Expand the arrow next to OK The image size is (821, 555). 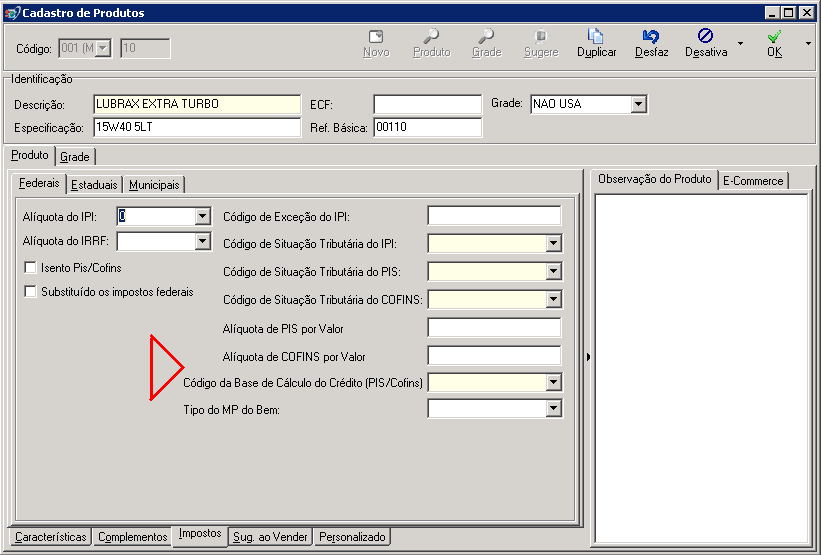click(x=809, y=43)
